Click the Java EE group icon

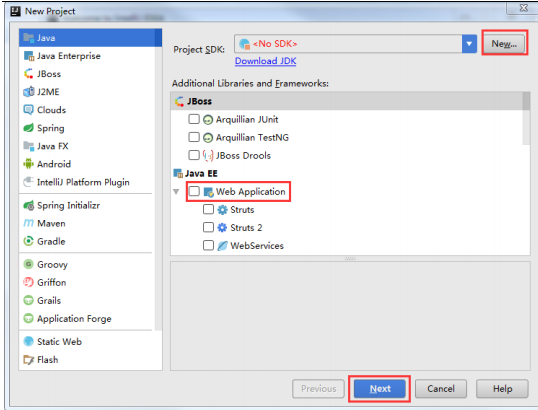coord(178,174)
